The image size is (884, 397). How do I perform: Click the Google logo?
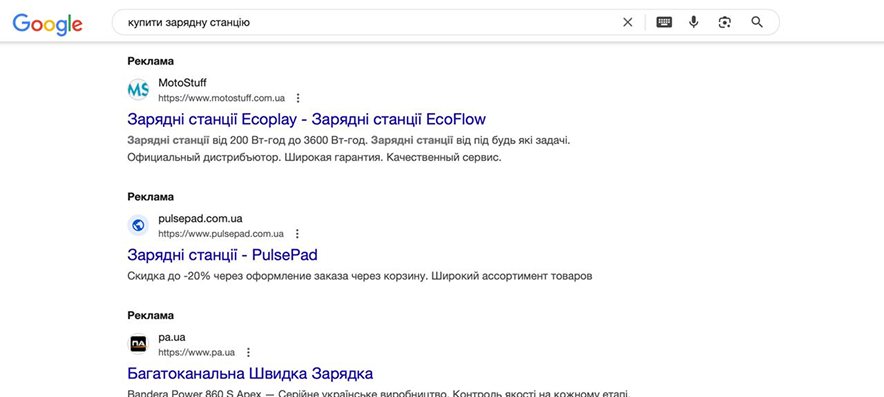pyautogui.click(x=47, y=23)
